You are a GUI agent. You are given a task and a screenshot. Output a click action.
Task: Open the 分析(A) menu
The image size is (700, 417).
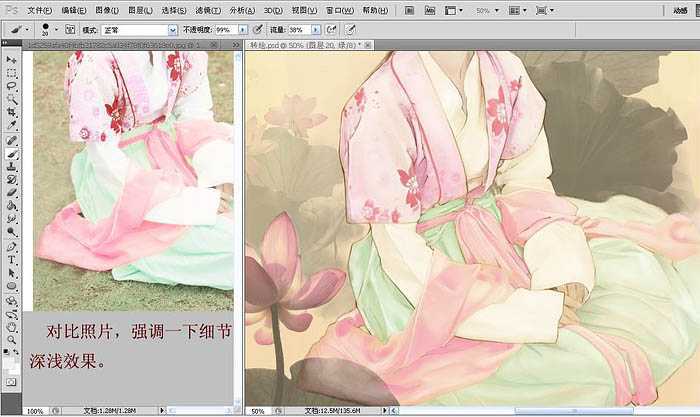tap(242, 10)
